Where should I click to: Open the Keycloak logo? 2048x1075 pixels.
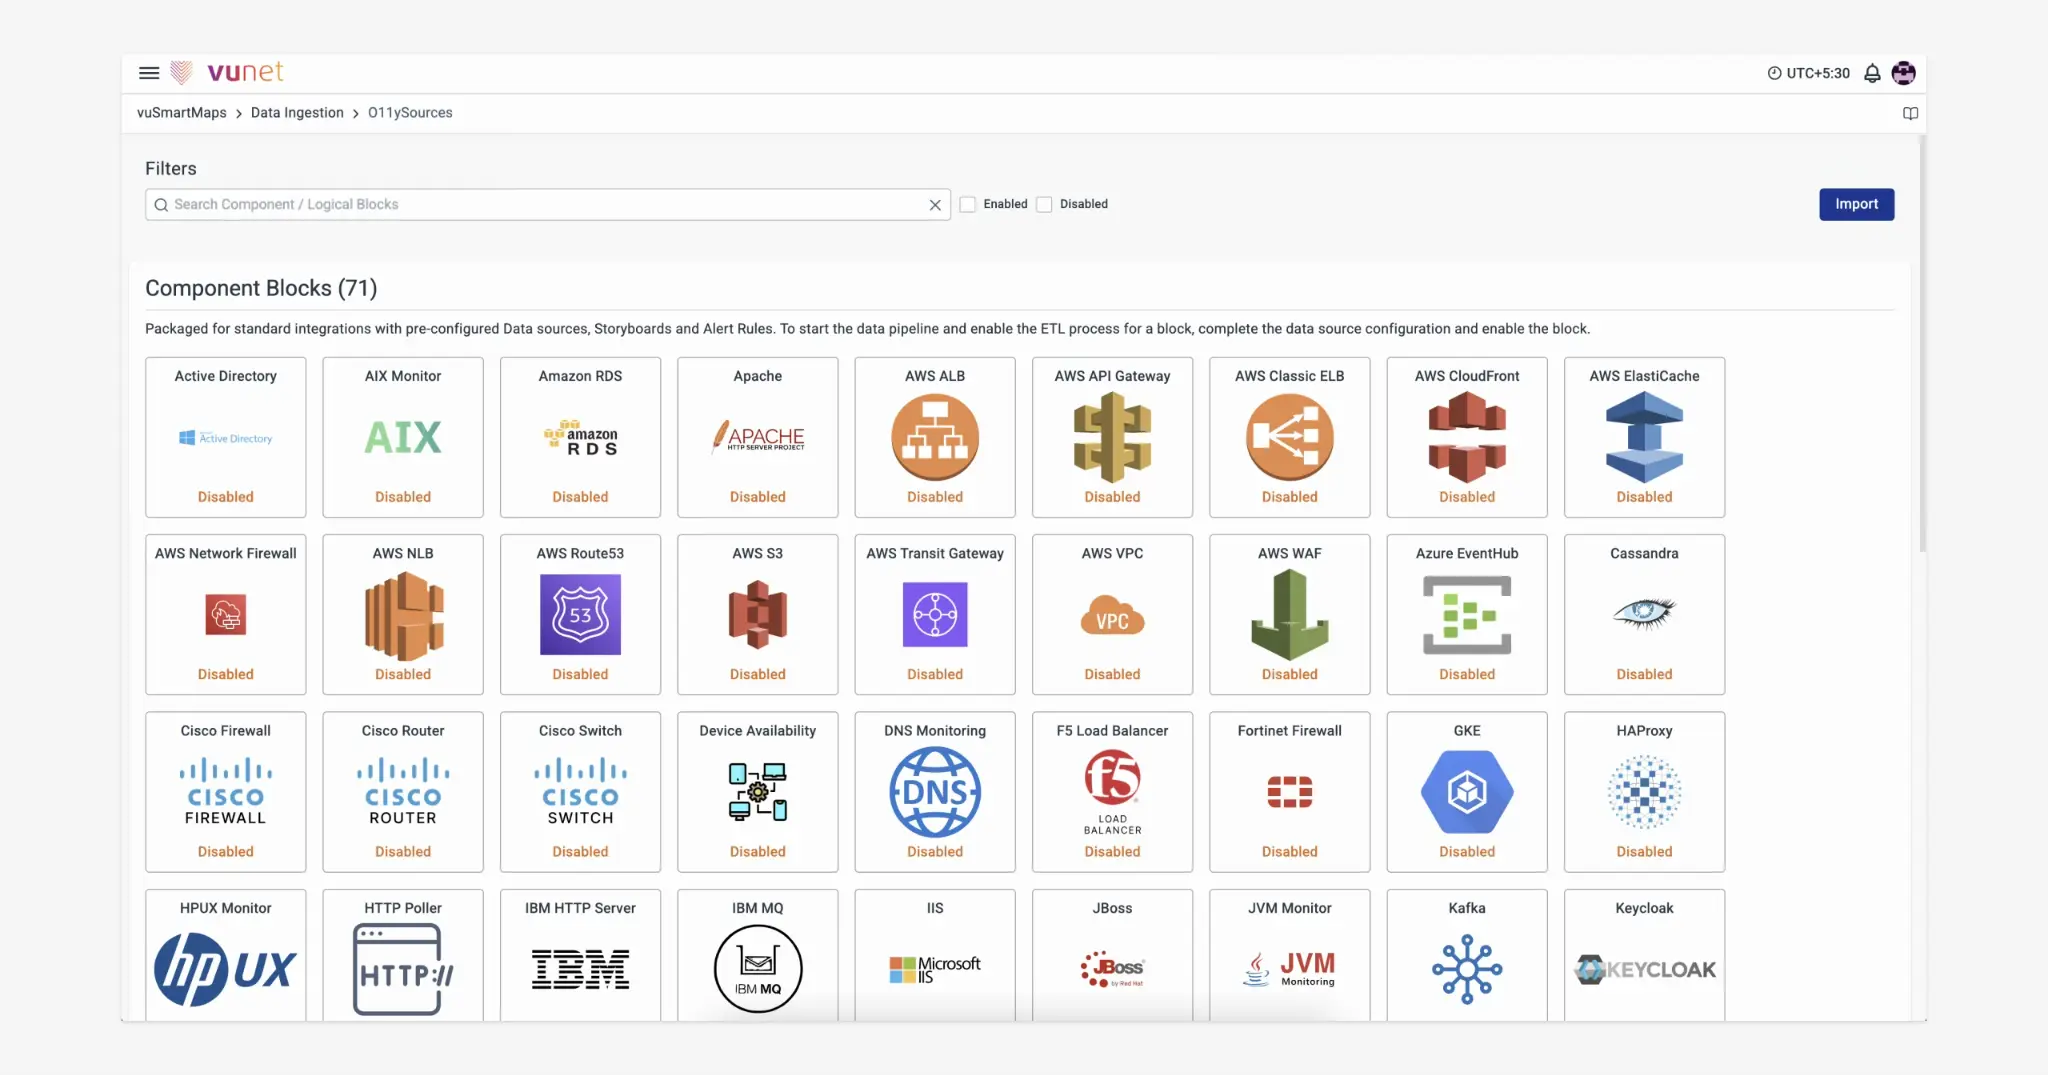[1644, 969]
